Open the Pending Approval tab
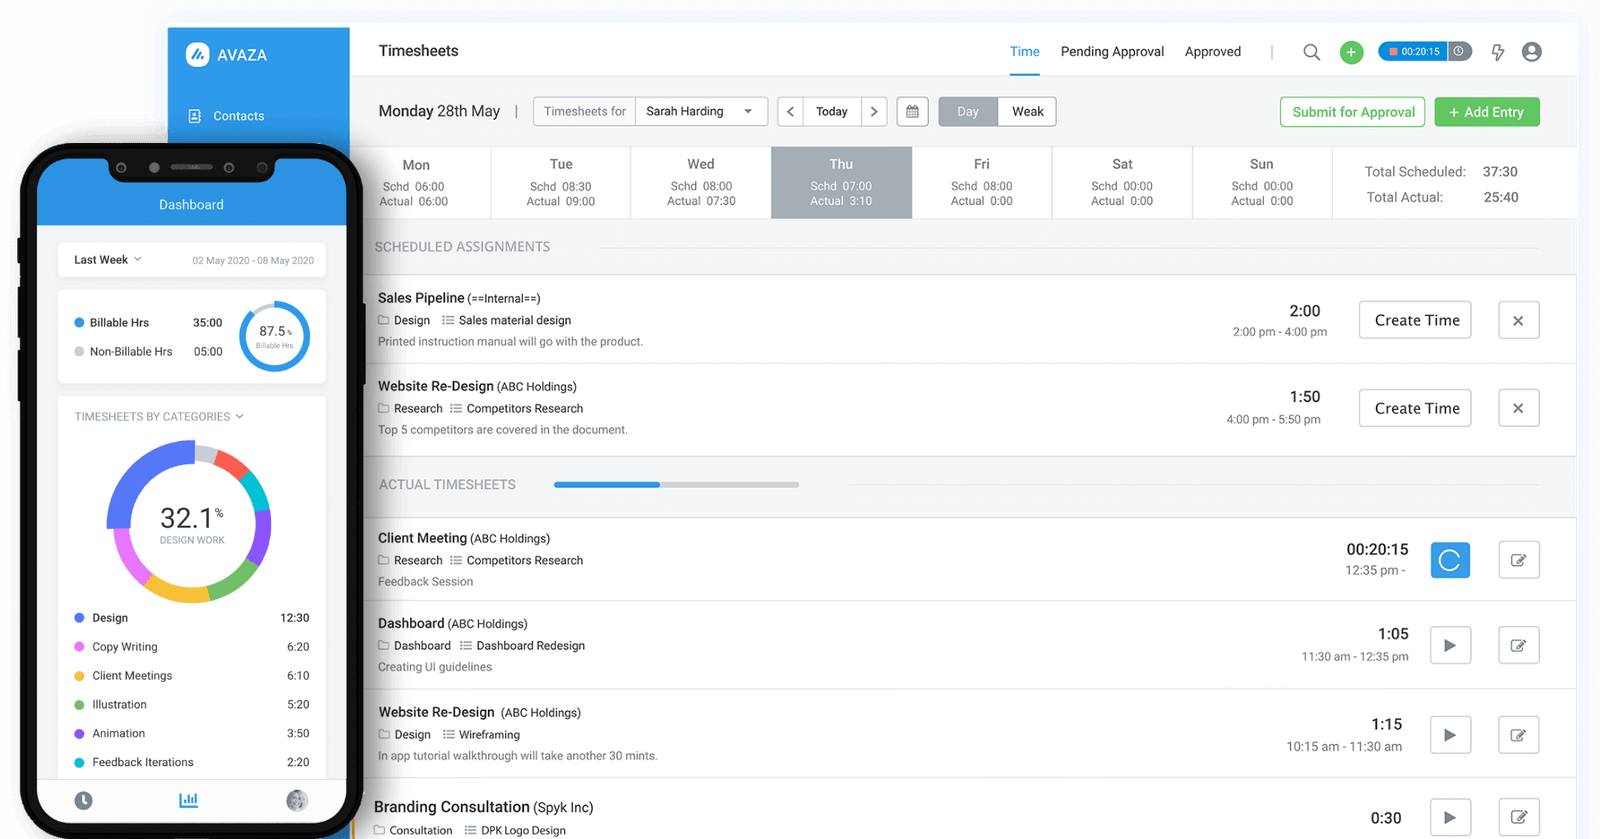 pyautogui.click(x=1112, y=52)
